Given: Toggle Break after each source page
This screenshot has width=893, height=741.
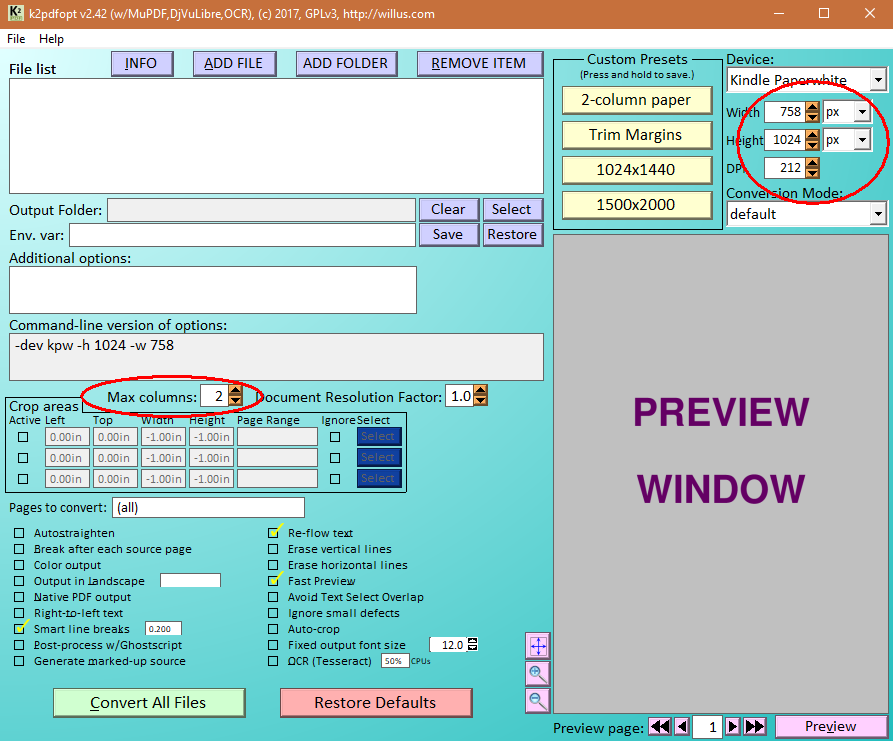Looking at the screenshot, I should [19, 549].
